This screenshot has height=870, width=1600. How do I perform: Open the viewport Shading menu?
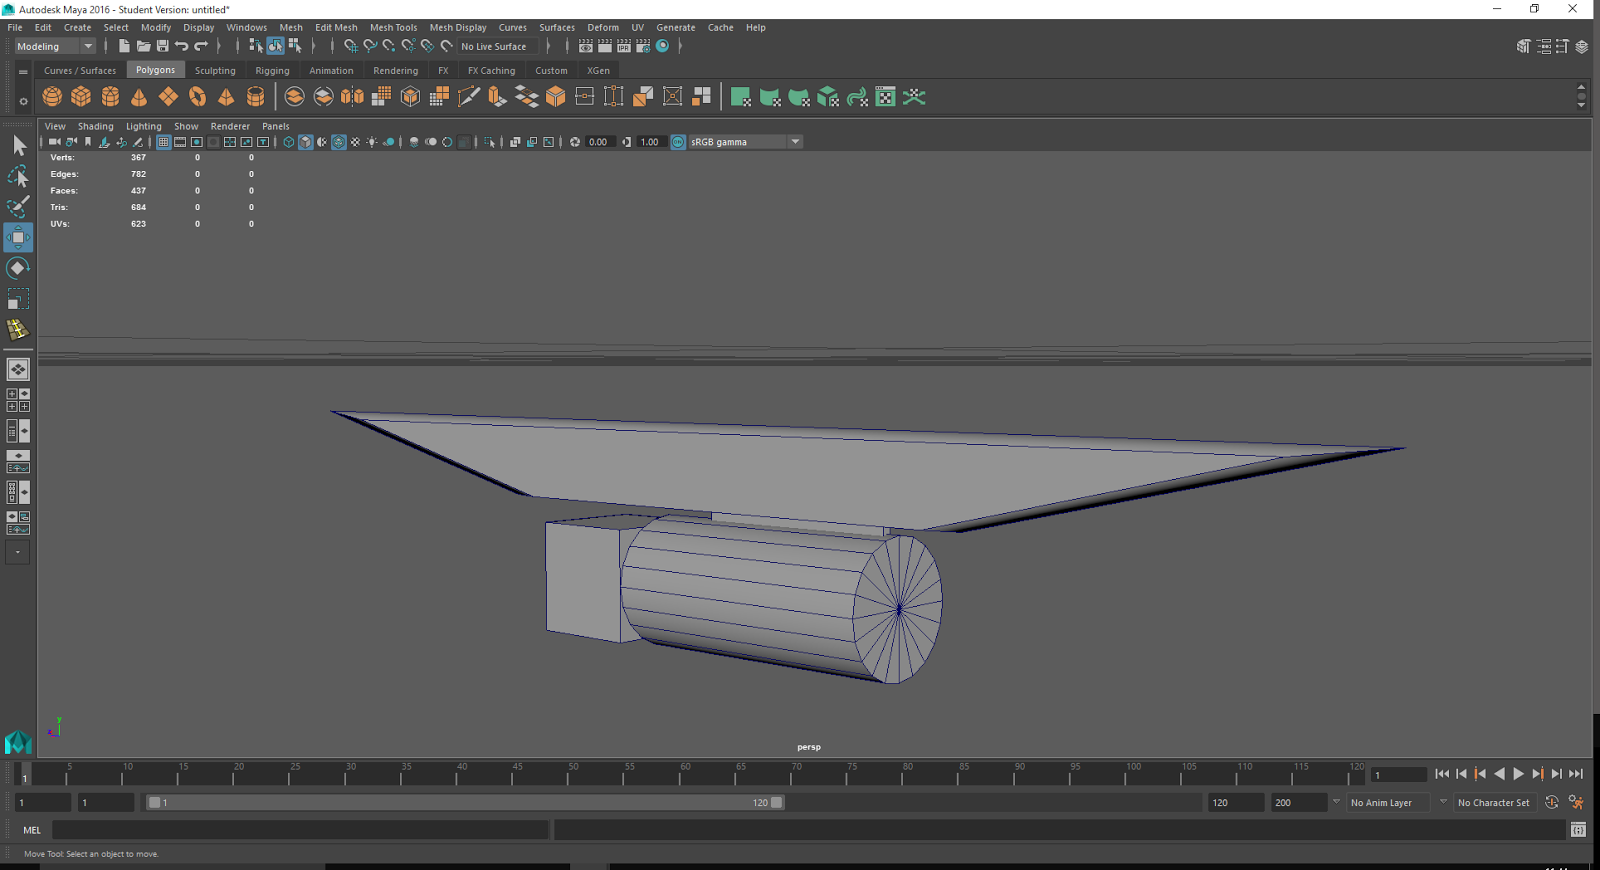pyautogui.click(x=96, y=126)
